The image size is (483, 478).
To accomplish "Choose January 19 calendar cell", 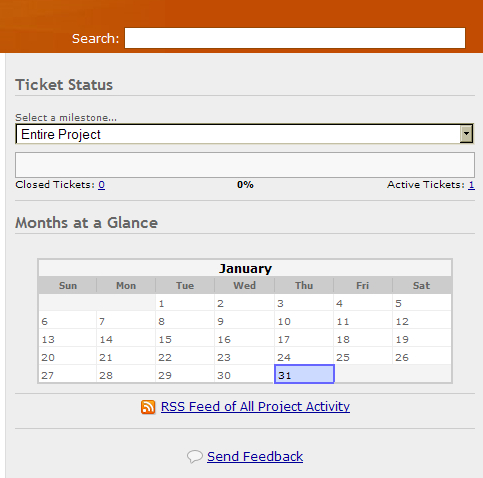I will tap(422, 339).
